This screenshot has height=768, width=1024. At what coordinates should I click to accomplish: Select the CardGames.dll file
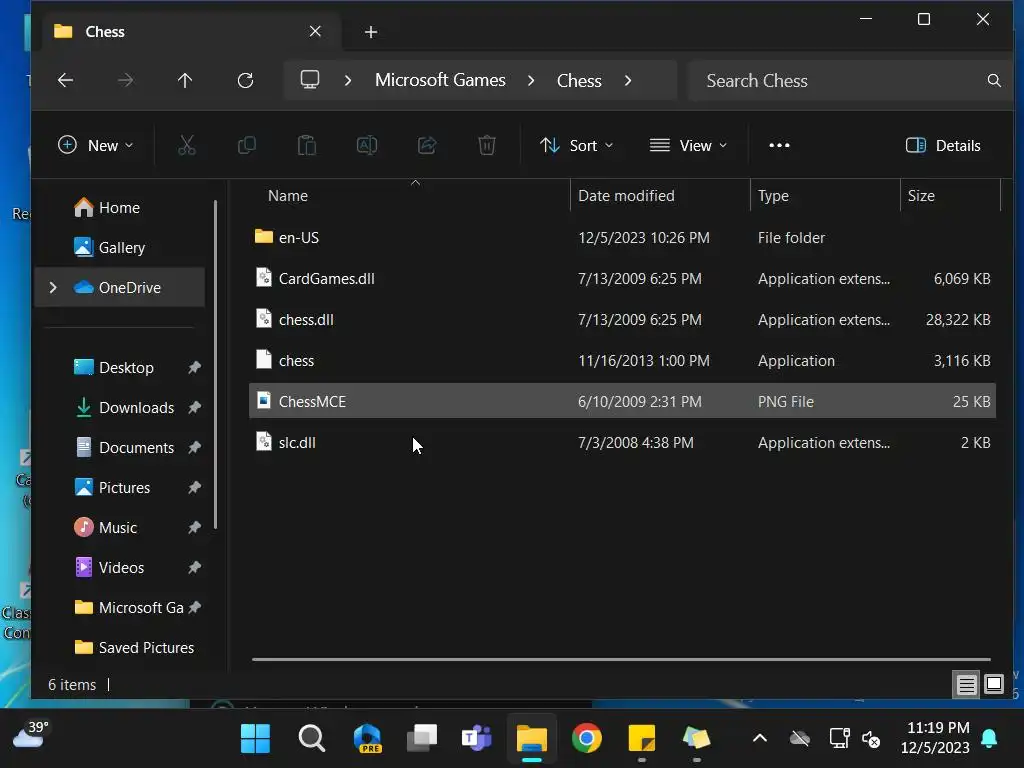[x=622, y=279]
